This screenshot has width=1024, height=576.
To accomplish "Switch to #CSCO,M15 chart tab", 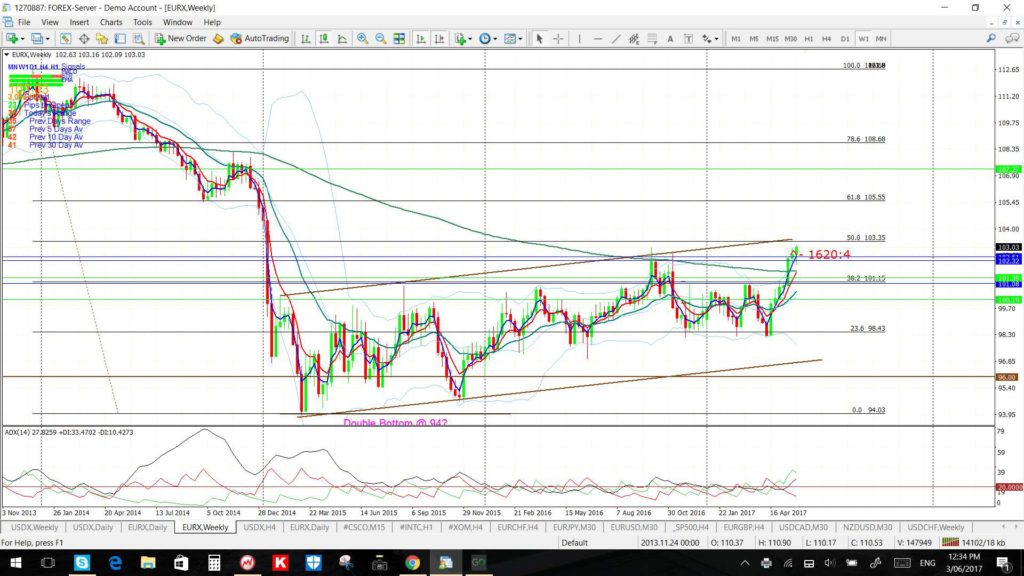I will point(364,527).
